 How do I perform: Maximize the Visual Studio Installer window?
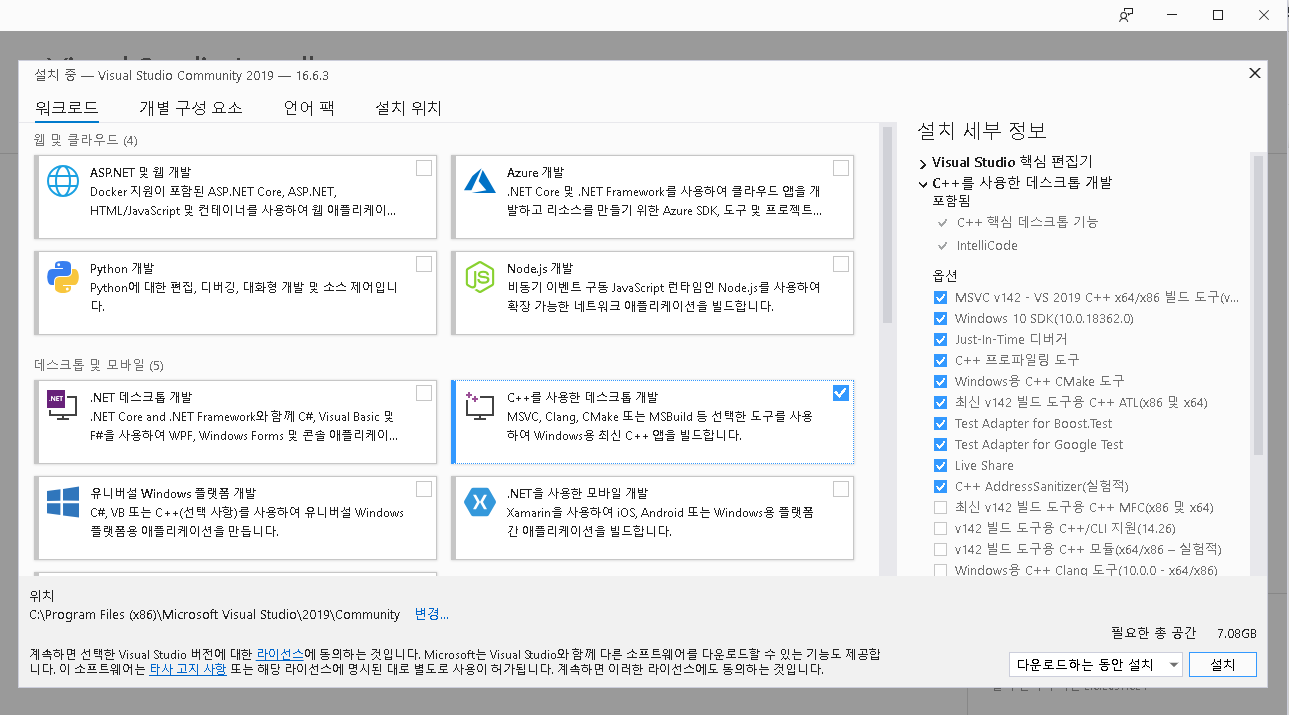pyautogui.click(x=1218, y=15)
